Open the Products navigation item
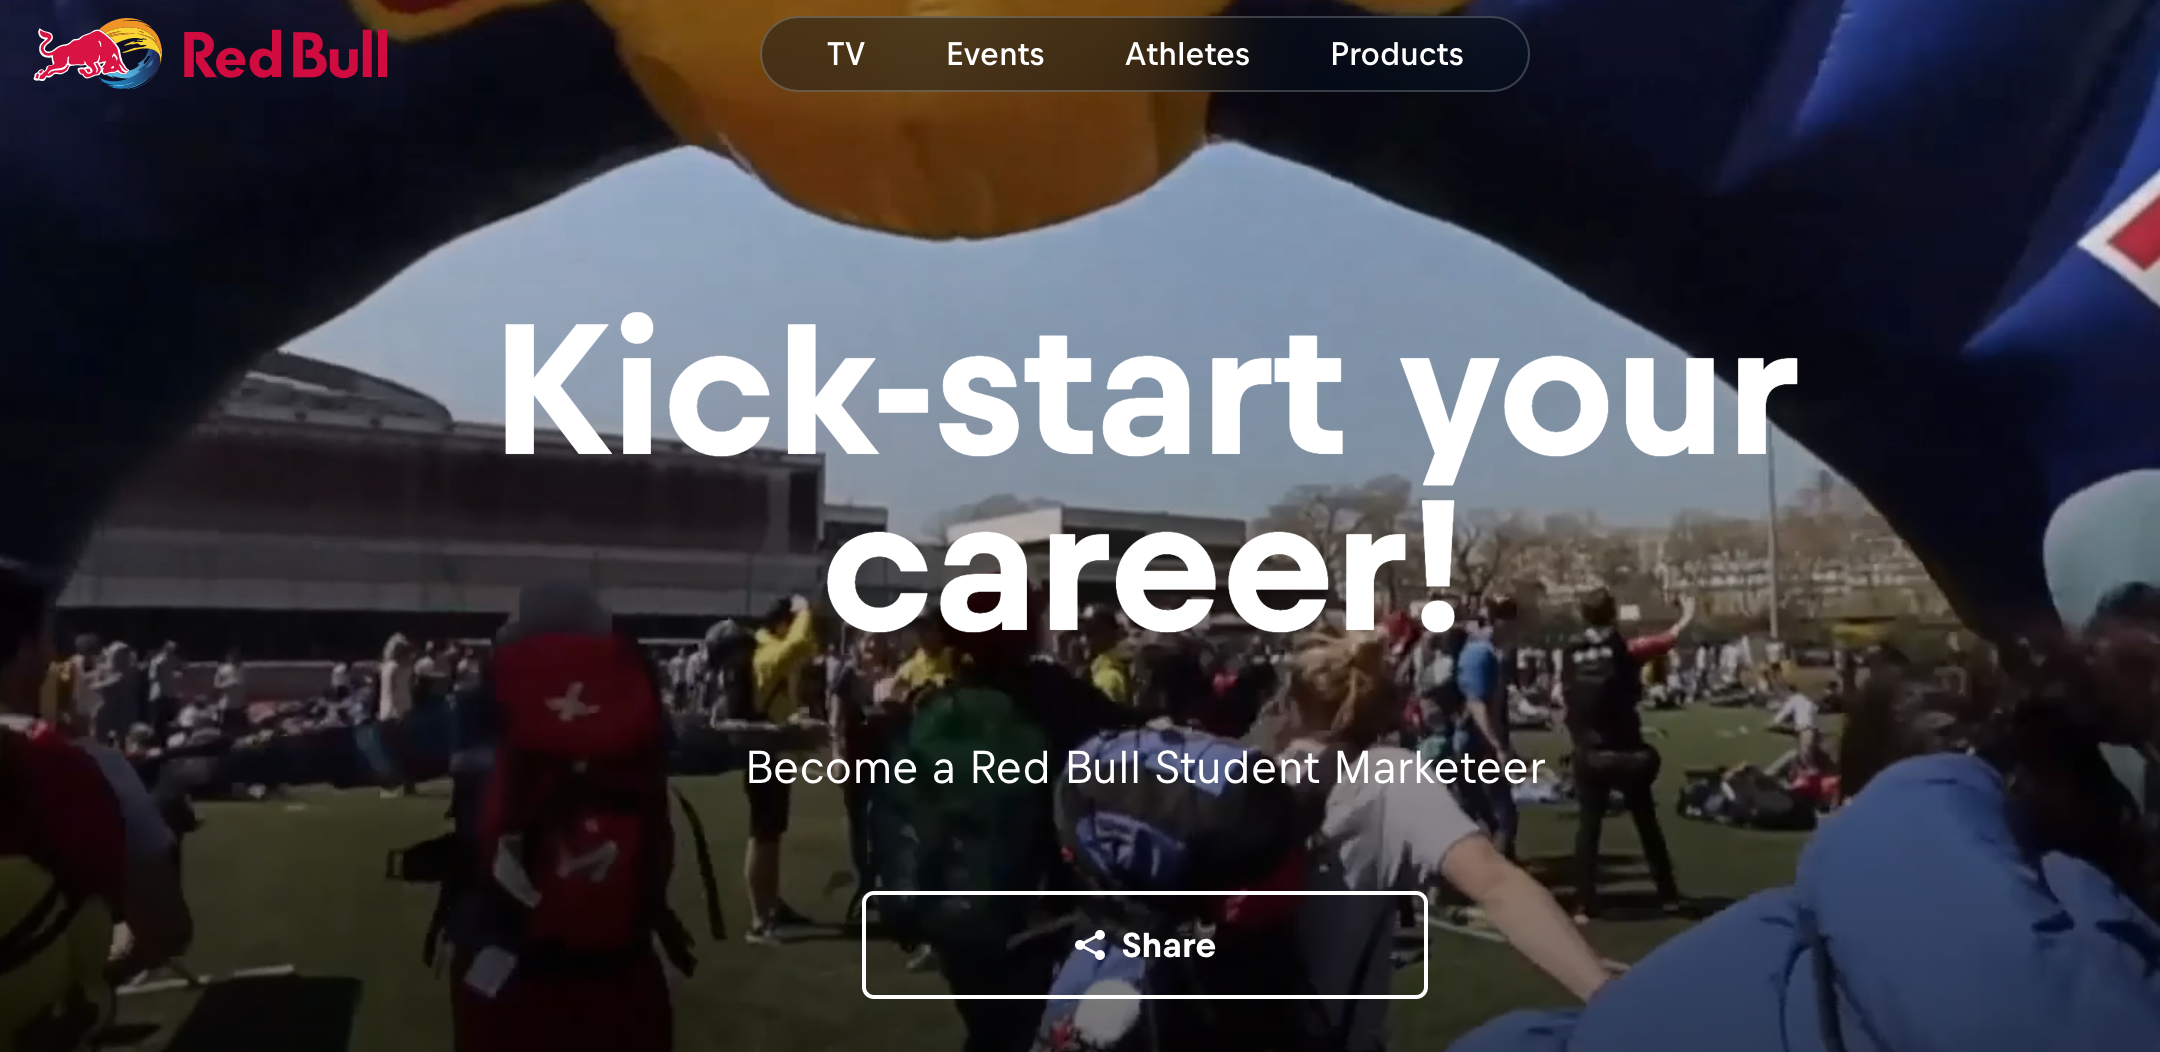 point(1397,54)
